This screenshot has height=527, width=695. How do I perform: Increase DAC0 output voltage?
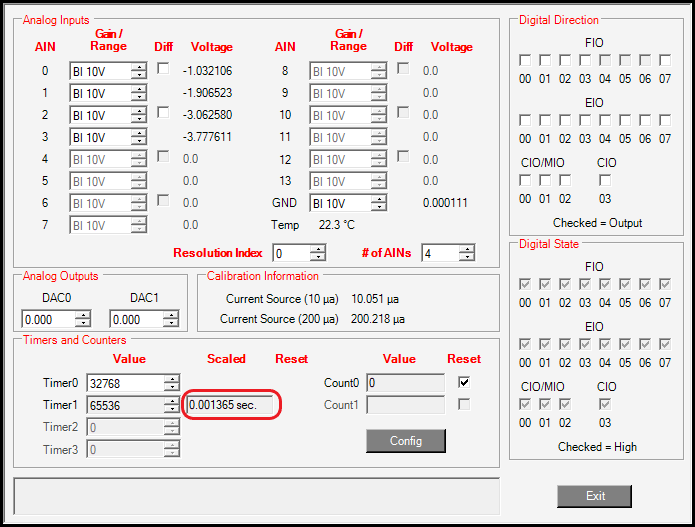[x=83, y=315]
